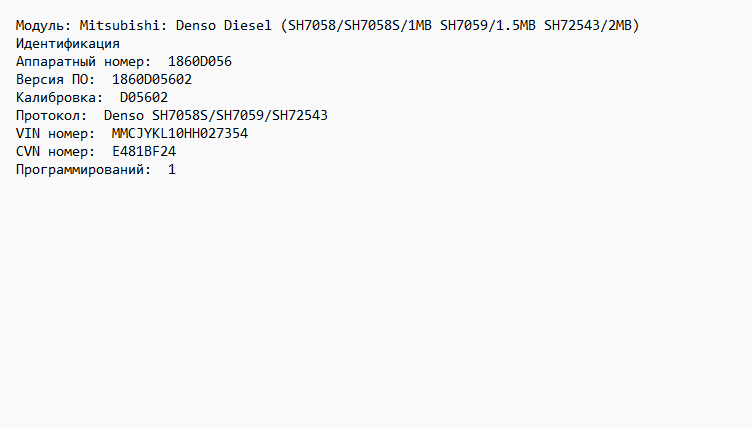
Task: Click the programming count value "1"
Action: 172,170
